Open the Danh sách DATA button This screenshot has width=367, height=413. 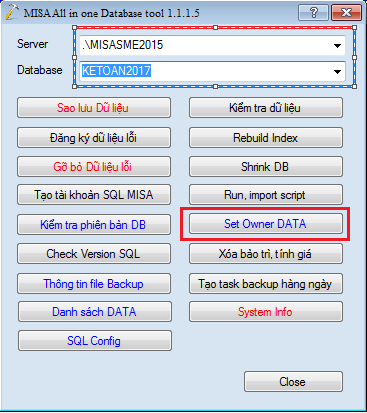(95, 312)
